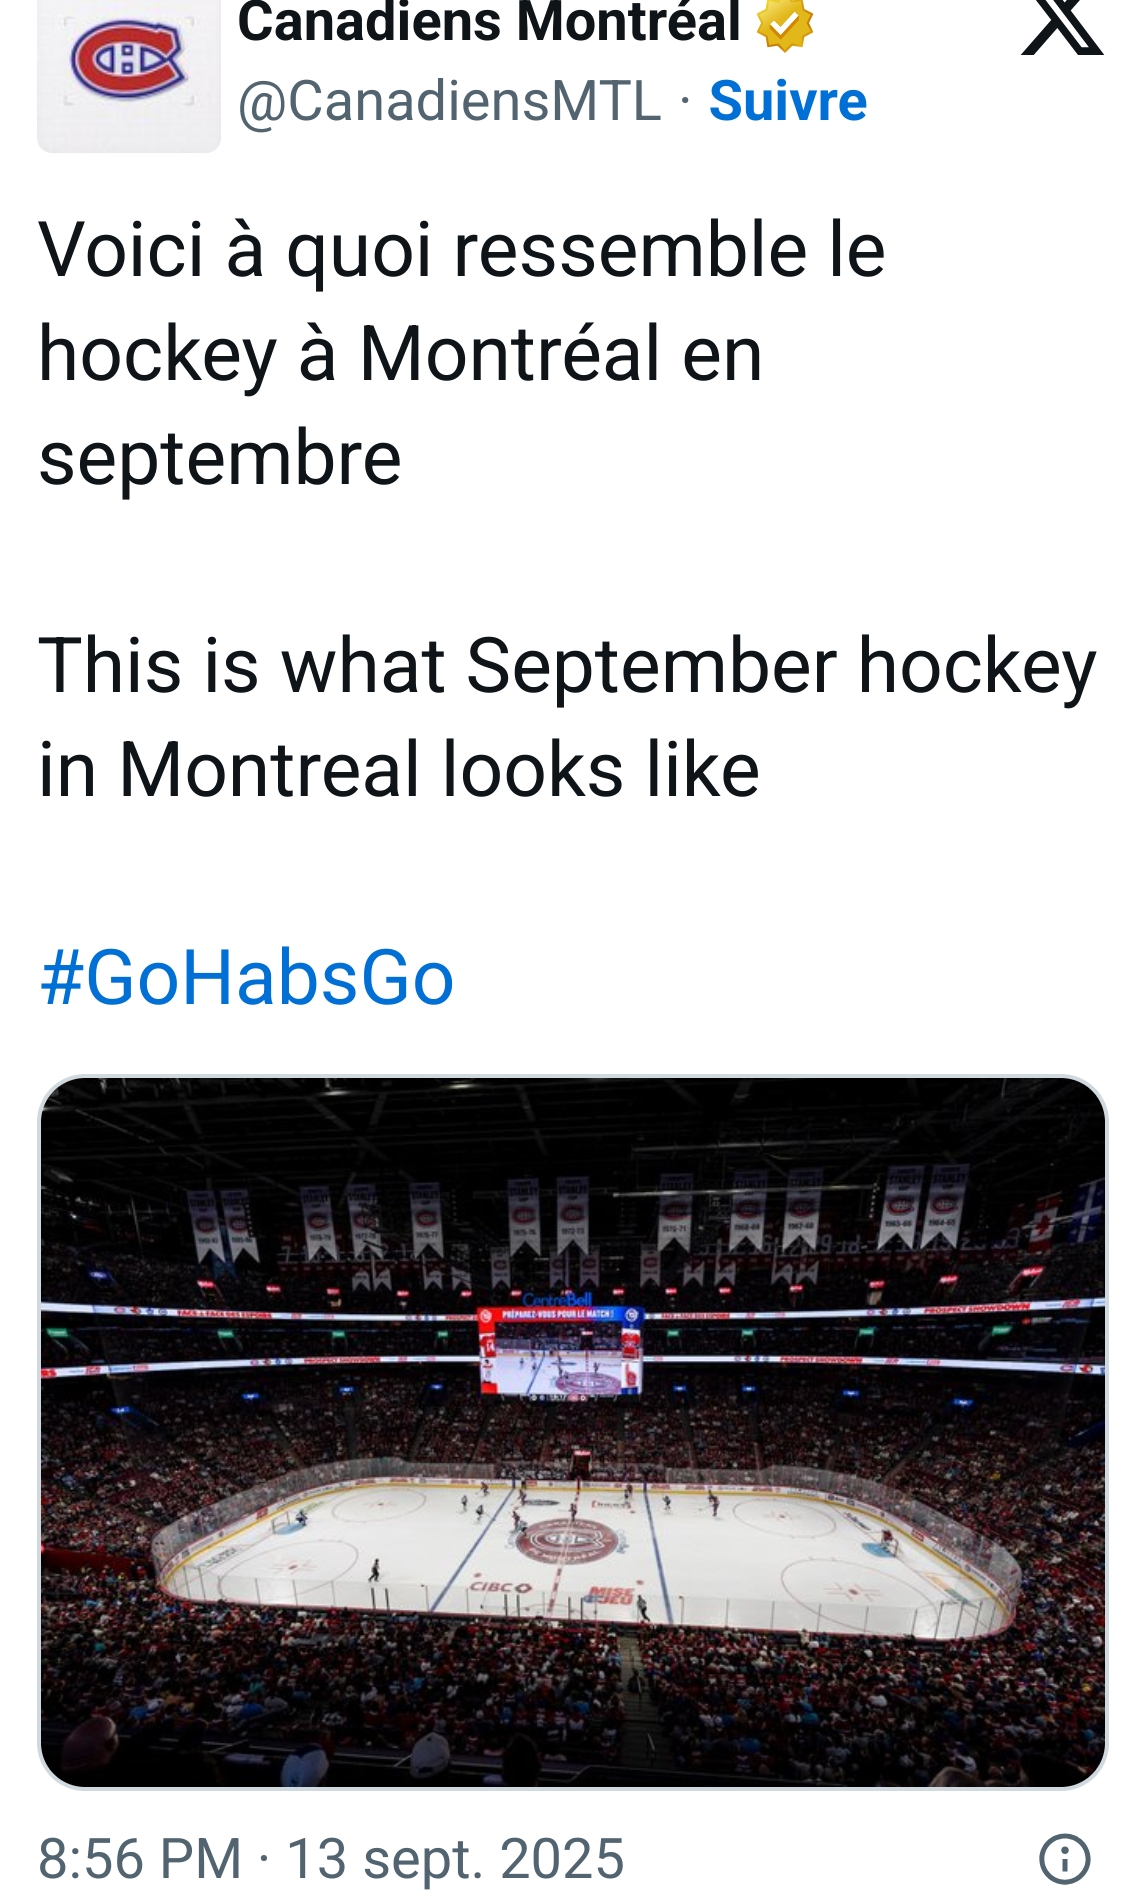The width and height of the screenshot is (1125, 1901).
Task: Click the Mise-o-jeu logo on ice
Action: click(x=610, y=1595)
